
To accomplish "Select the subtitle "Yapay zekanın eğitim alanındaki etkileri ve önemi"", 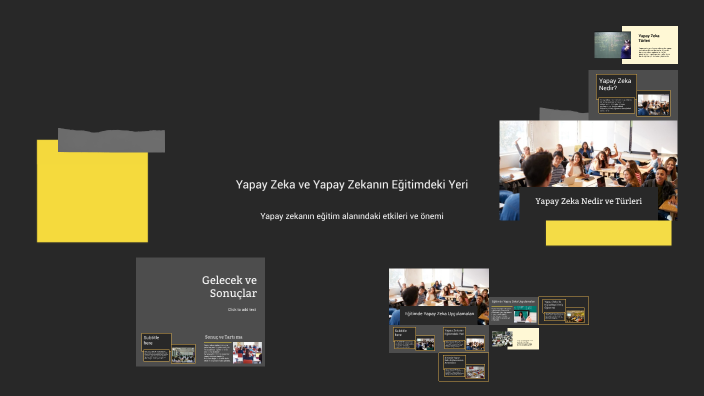I will coord(352,216).
